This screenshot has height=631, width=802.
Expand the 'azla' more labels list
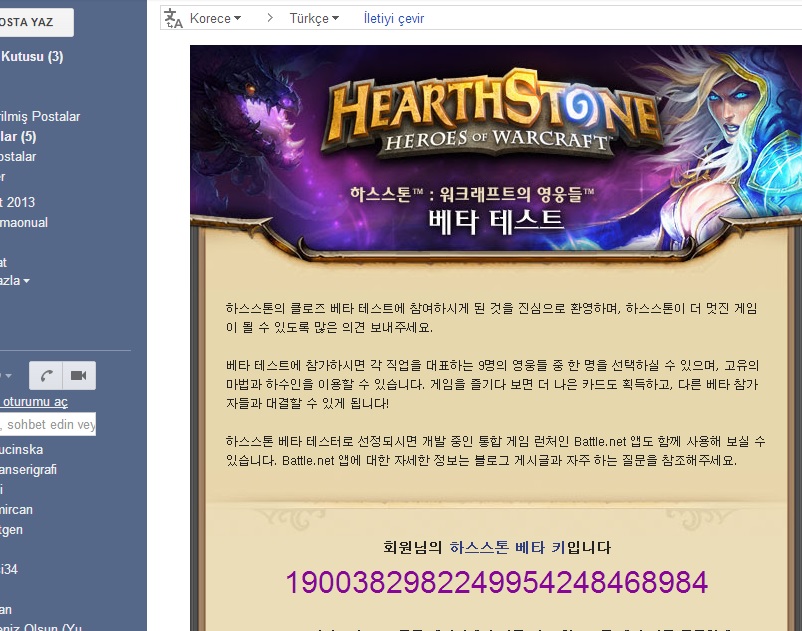[14, 281]
